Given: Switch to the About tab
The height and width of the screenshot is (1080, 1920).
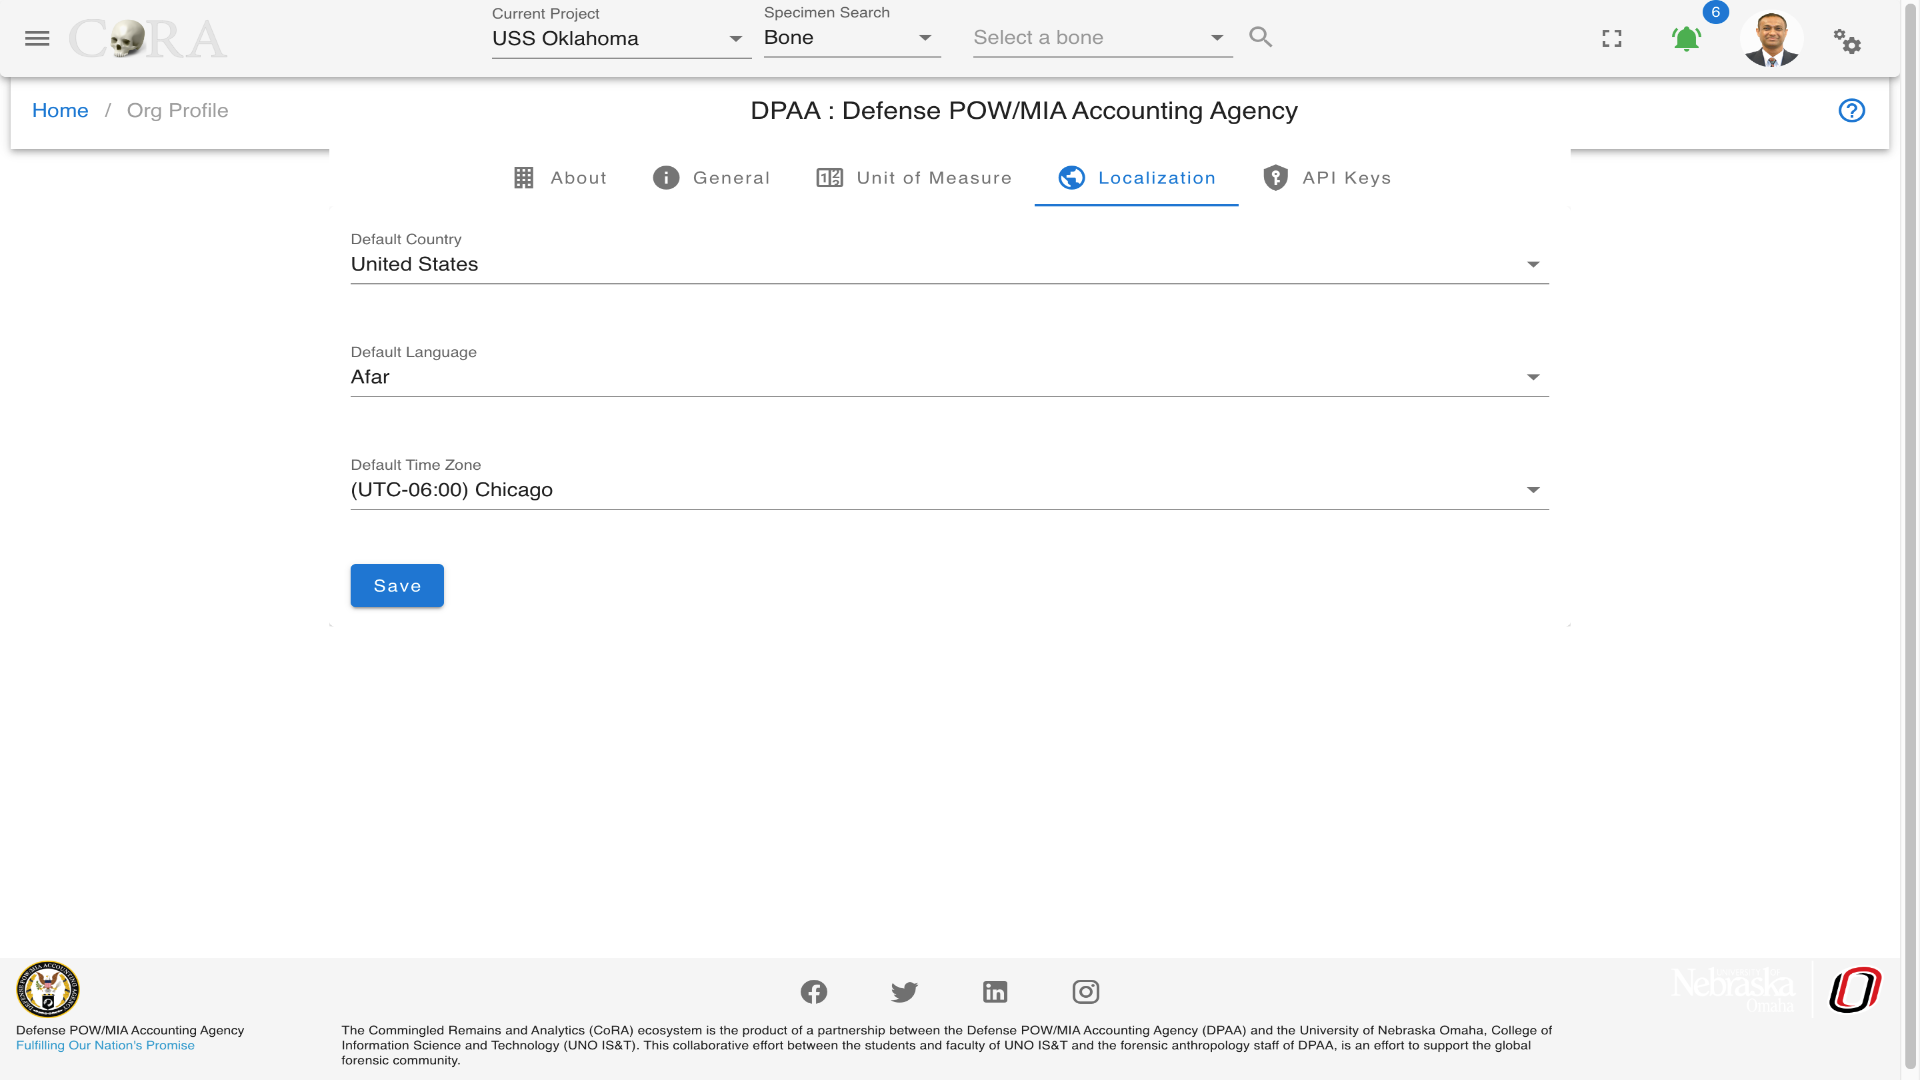Looking at the screenshot, I should [560, 178].
